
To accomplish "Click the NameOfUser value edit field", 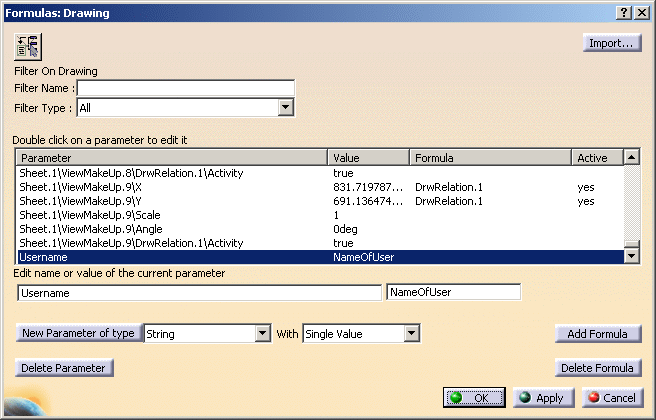I will pos(453,293).
